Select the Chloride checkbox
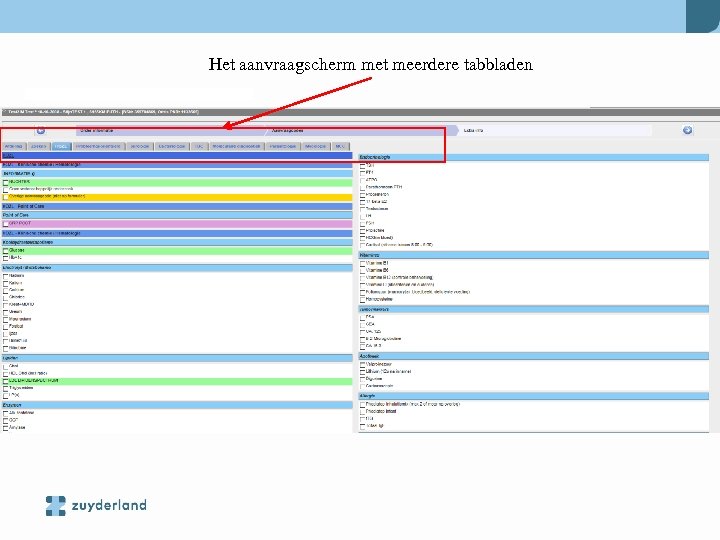 click(6, 298)
